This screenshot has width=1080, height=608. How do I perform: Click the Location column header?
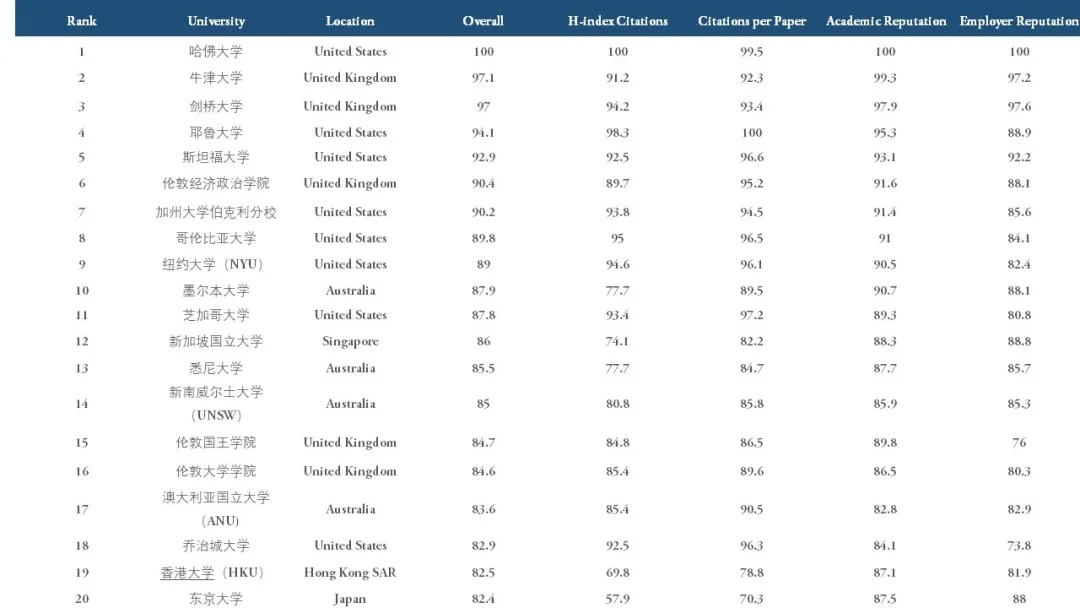(350, 21)
